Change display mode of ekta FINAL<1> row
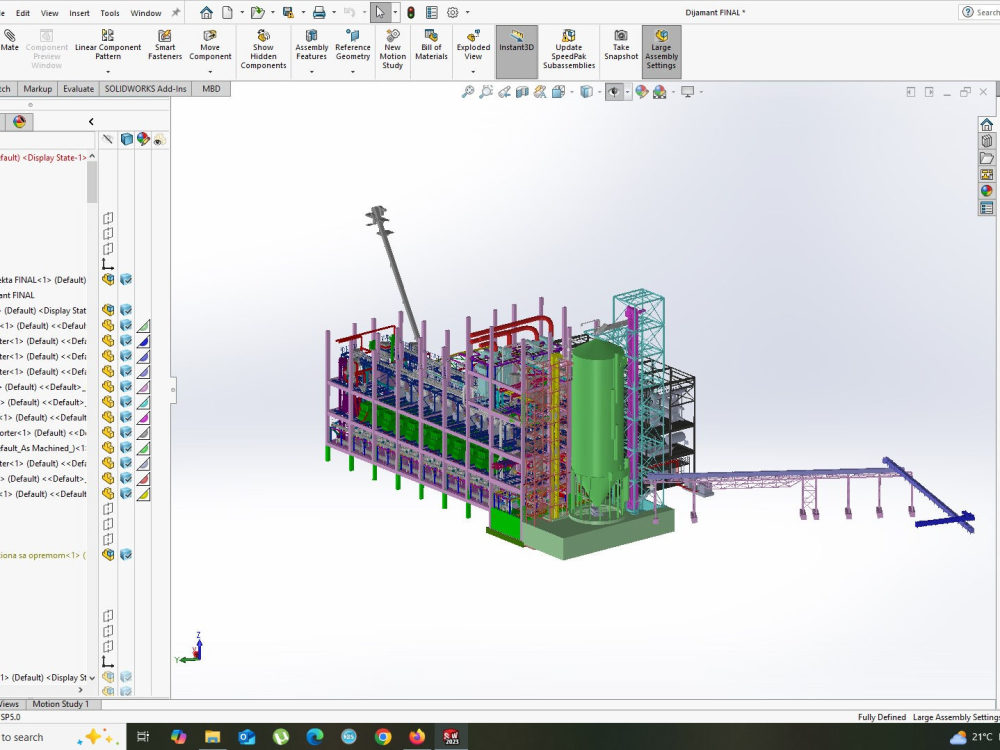 [x=126, y=279]
